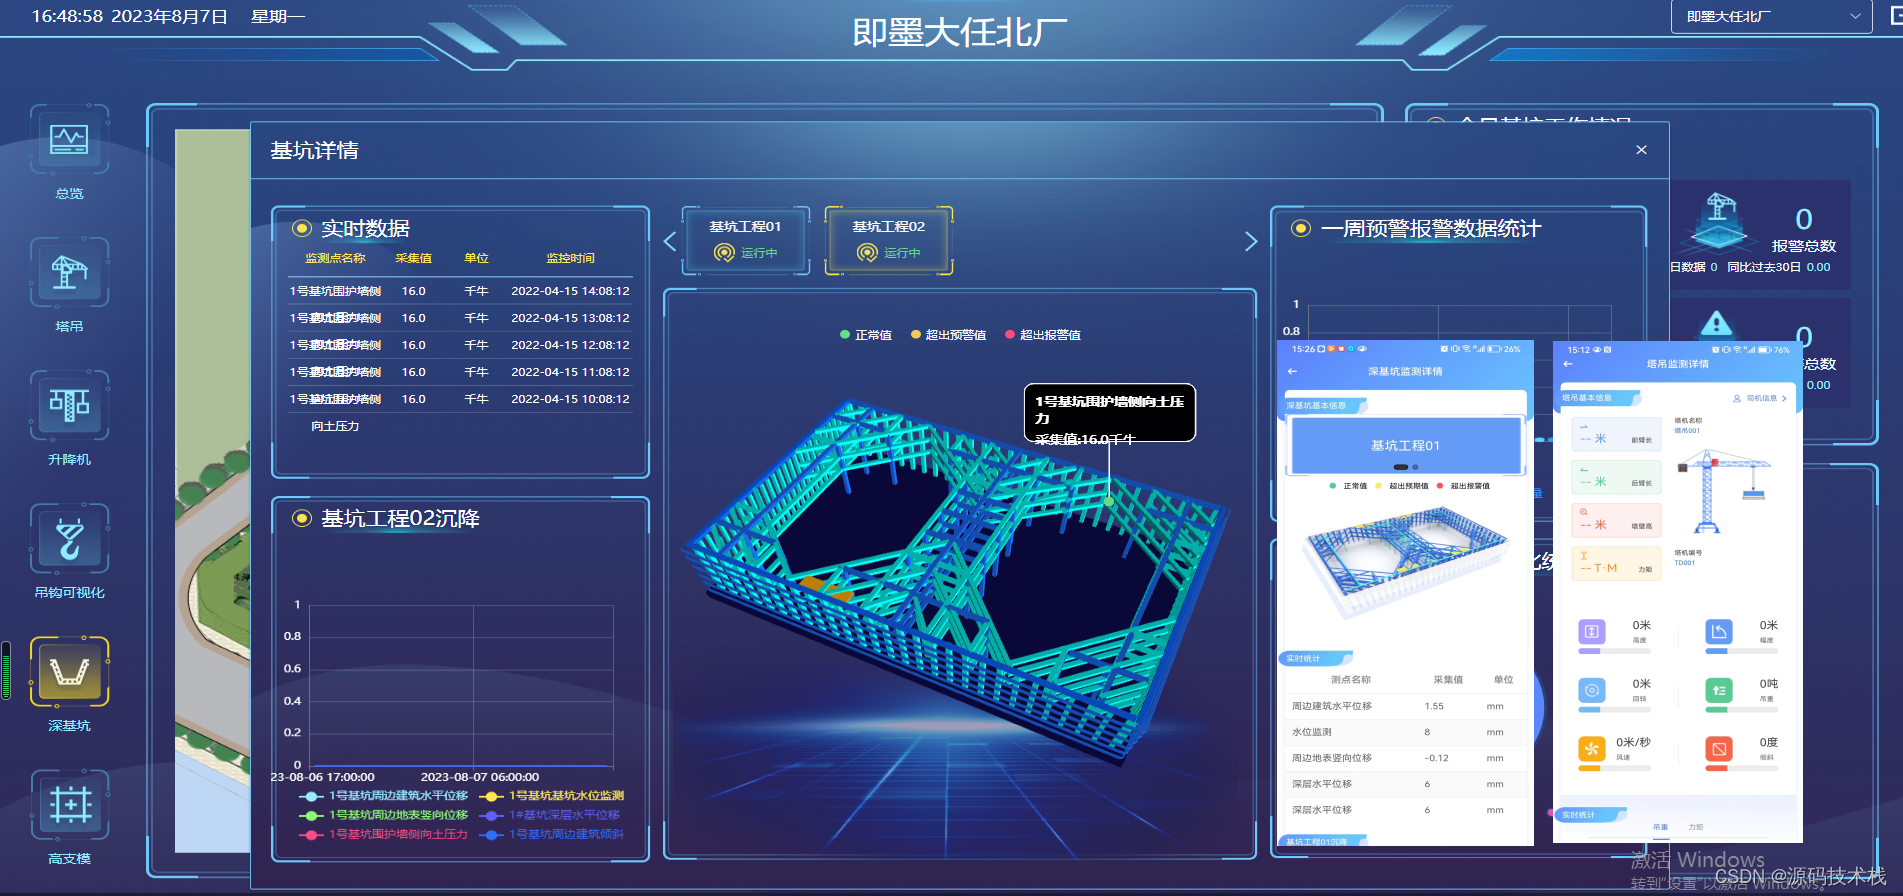1903x896 pixels.
Task: Click the crane 报警总数 icon in background panel
Action: pyautogui.click(x=1720, y=222)
